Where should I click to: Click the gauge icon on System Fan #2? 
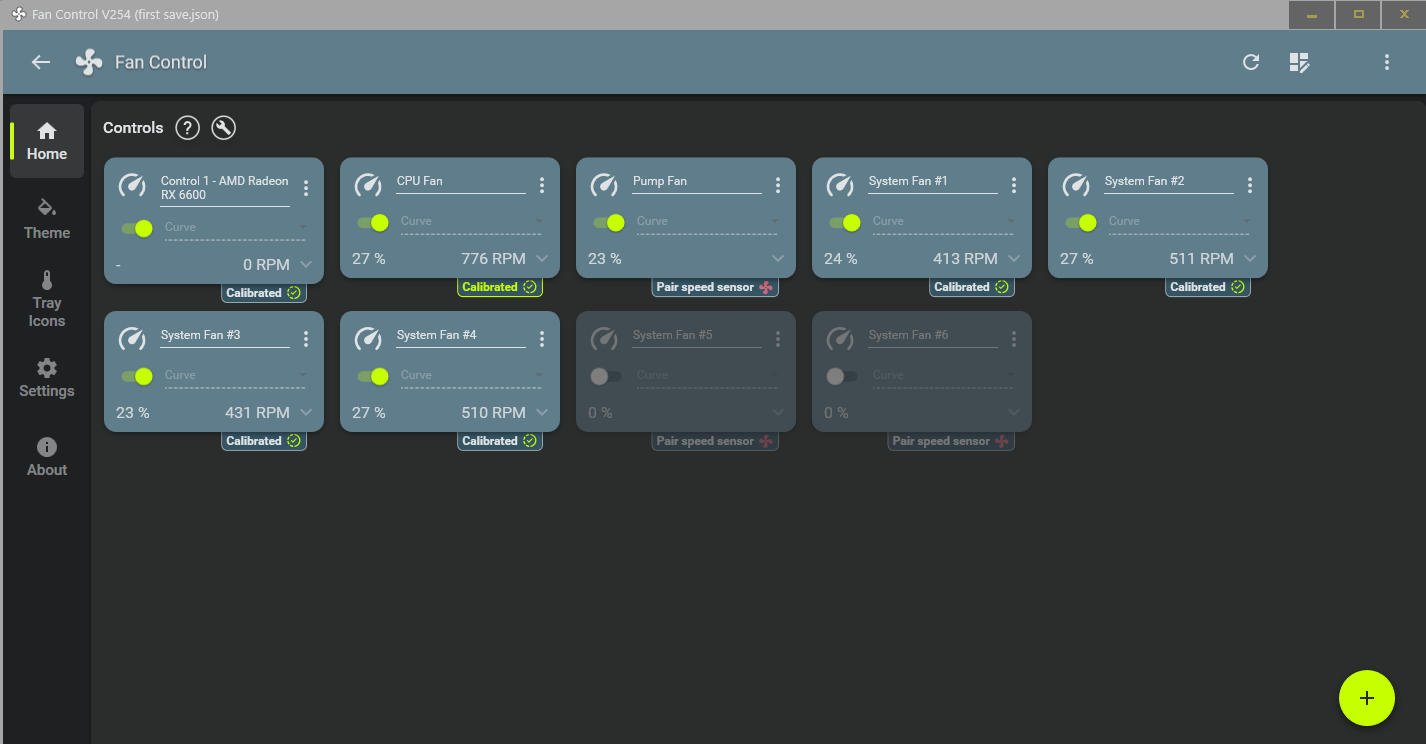(x=1076, y=185)
